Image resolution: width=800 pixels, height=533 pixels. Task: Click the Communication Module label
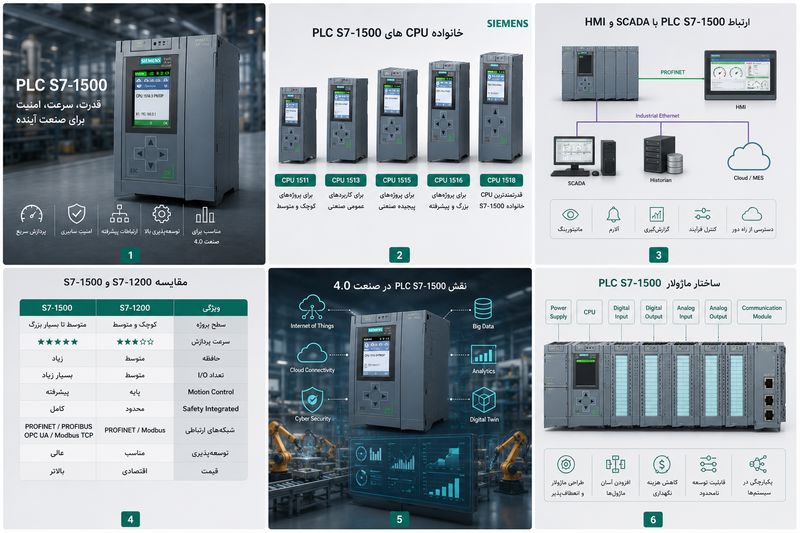point(762,312)
